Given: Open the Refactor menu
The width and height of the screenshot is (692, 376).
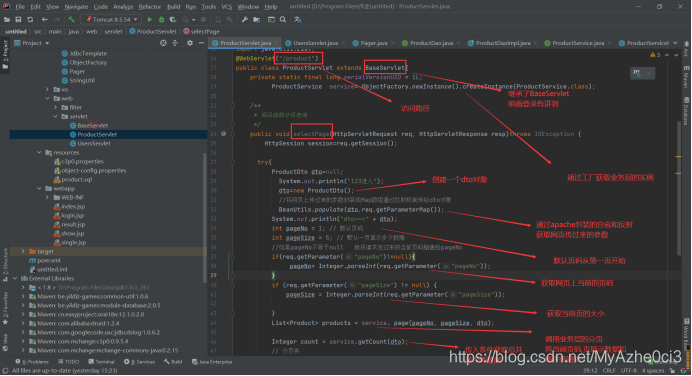Looking at the screenshot, I should (150, 7).
